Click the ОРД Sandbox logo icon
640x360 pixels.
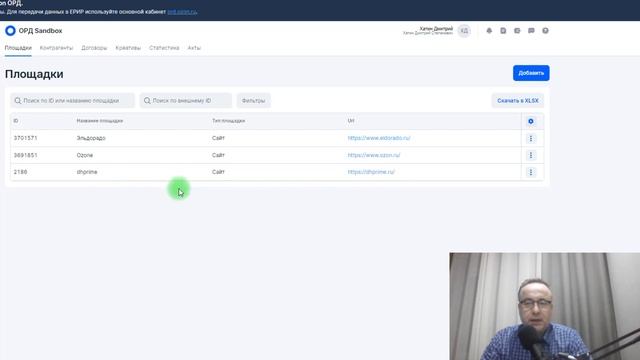point(10,31)
